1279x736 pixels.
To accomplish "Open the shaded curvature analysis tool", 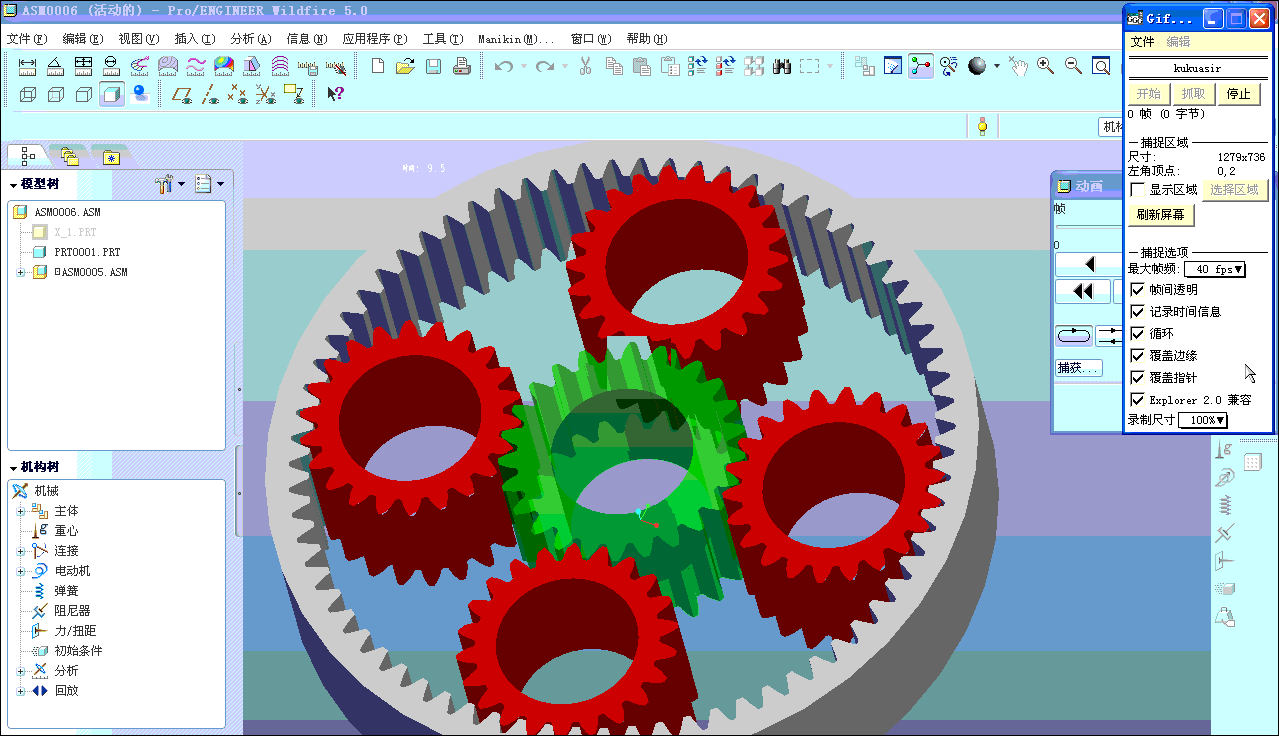I will 224,66.
